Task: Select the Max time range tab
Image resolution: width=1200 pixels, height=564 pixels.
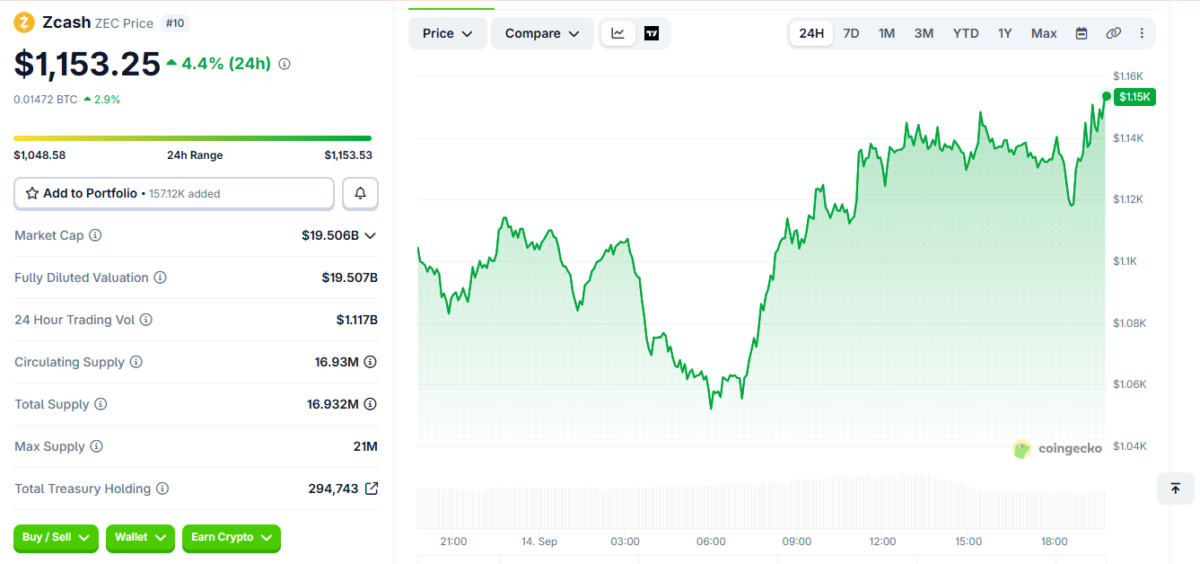Action: pos(1044,33)
